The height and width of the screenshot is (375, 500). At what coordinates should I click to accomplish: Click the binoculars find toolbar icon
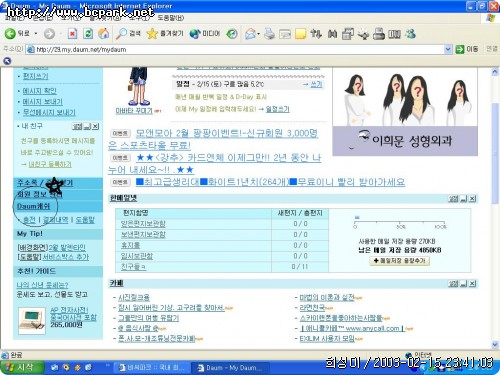(x=332, y=34)
